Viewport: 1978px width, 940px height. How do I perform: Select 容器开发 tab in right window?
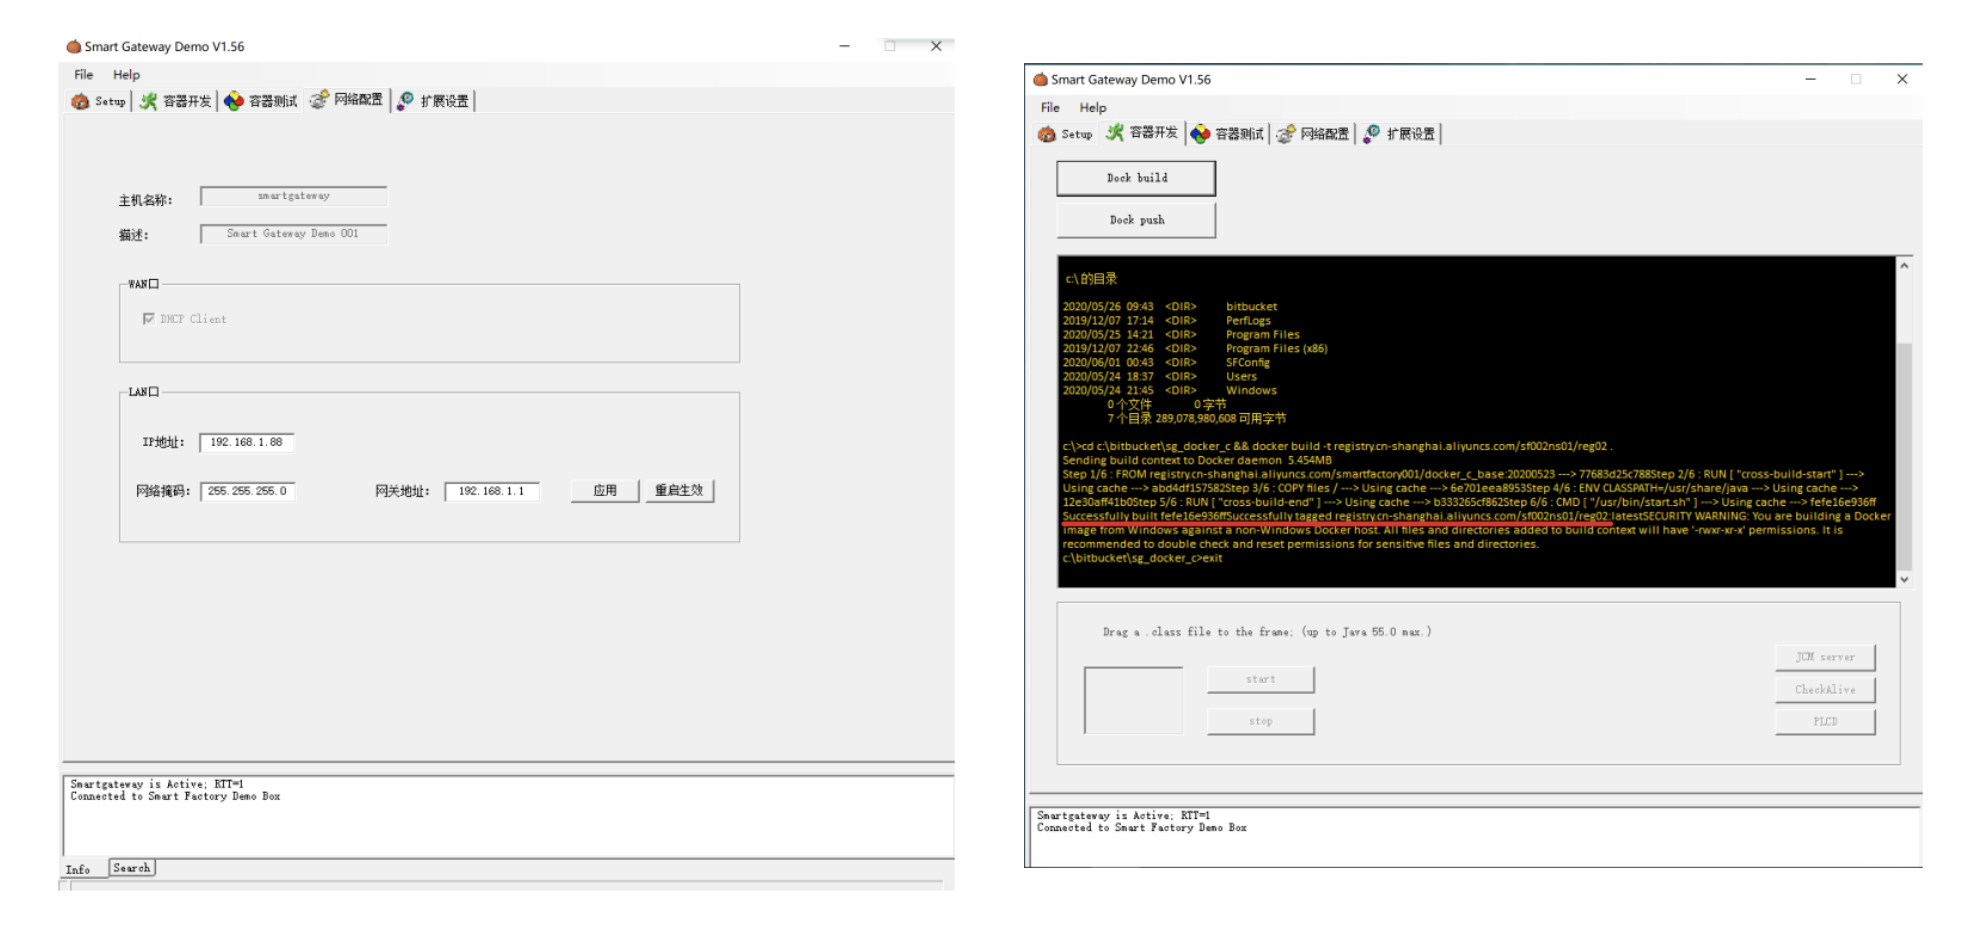pos(1142,133)
